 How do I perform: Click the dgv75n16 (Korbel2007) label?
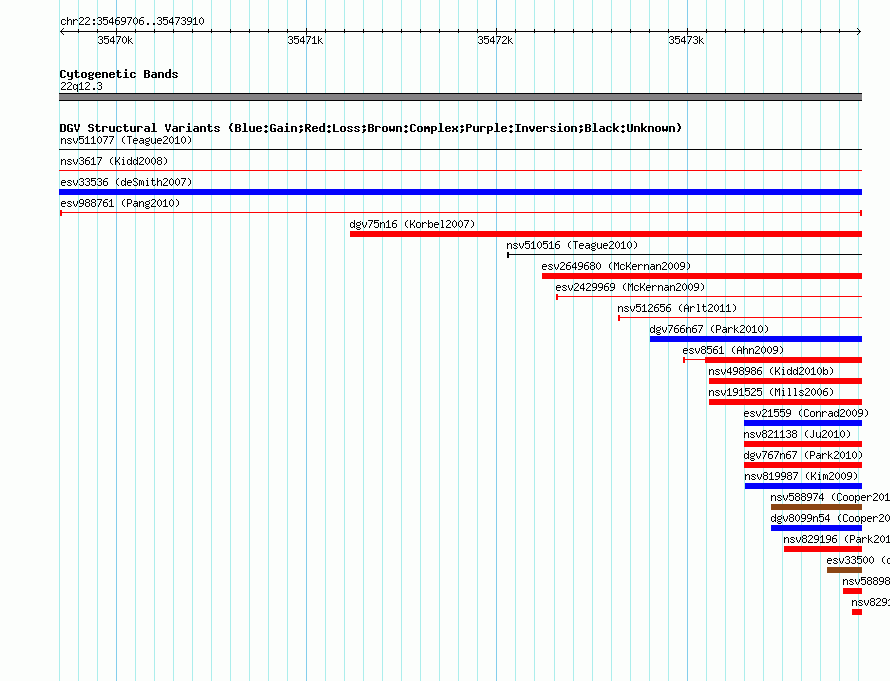pyautogui.click(x=412, y=224)
